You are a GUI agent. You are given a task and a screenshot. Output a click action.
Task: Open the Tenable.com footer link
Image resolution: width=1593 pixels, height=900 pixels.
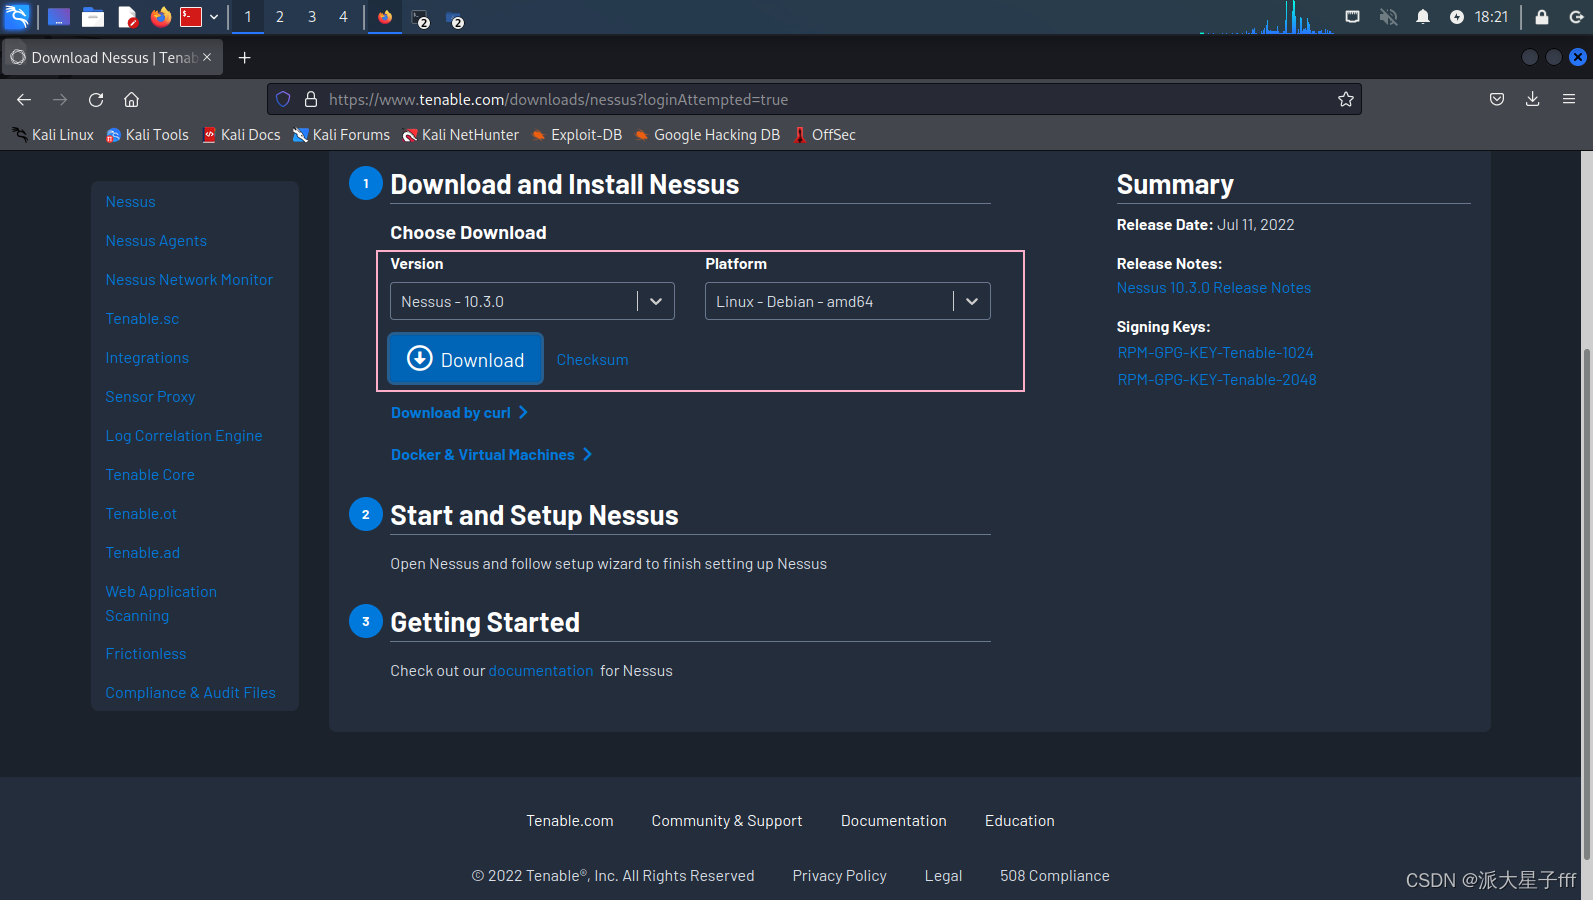pos(570,821)
